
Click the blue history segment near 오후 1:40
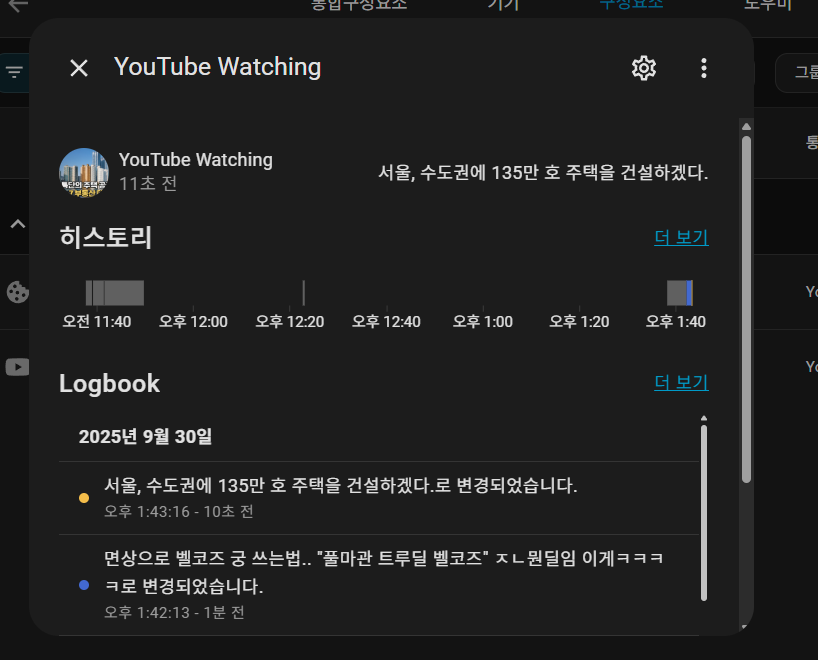(689, 293)
